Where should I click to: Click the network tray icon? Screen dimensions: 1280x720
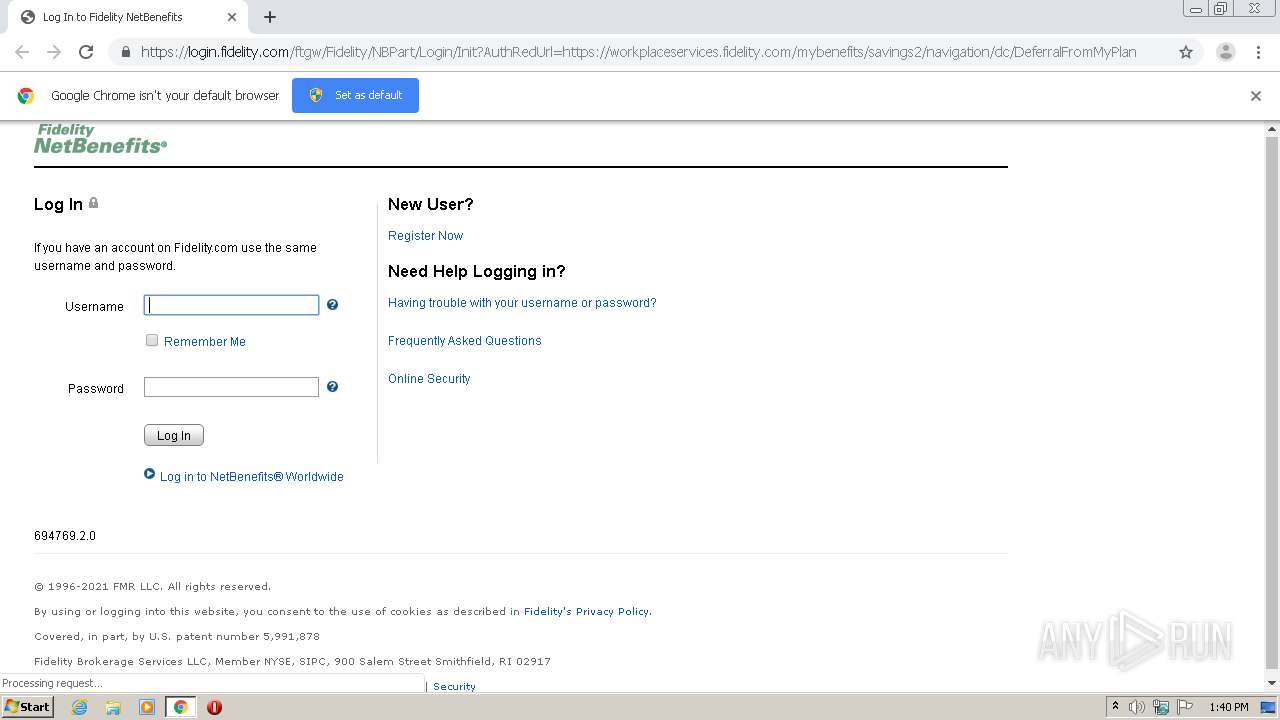(x=1161, y=707)
